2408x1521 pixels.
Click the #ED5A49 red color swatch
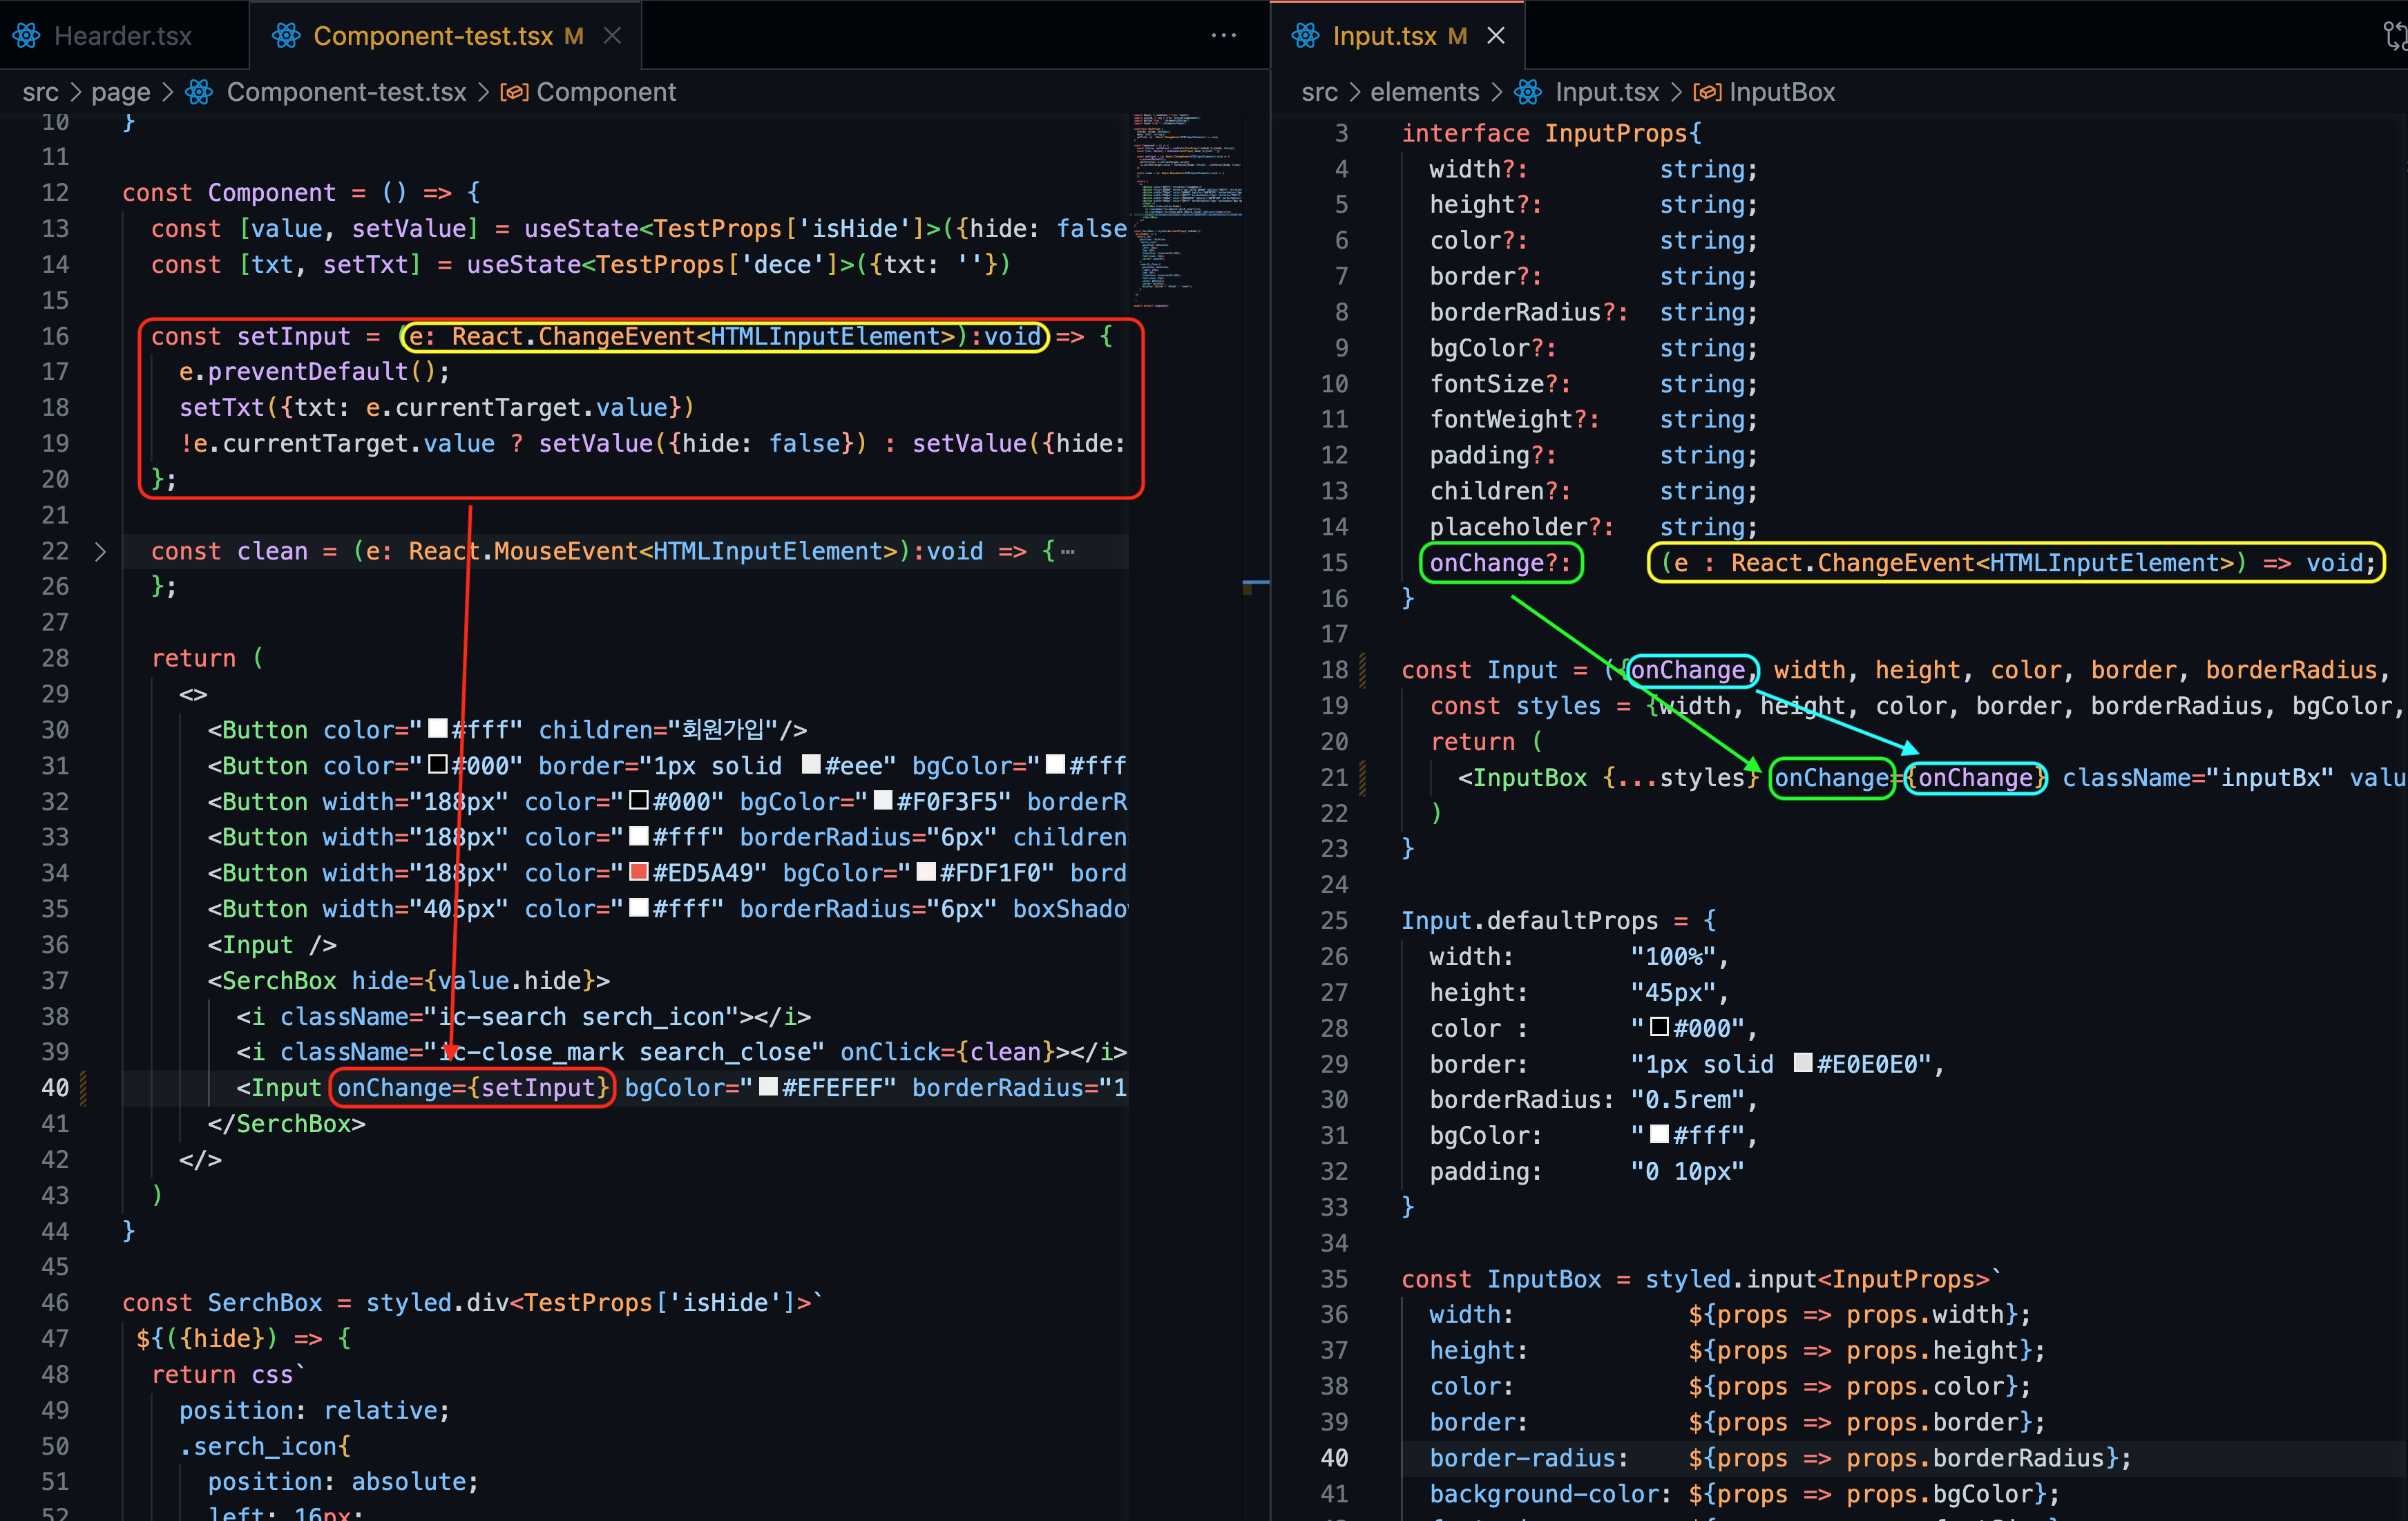[639, 872]
